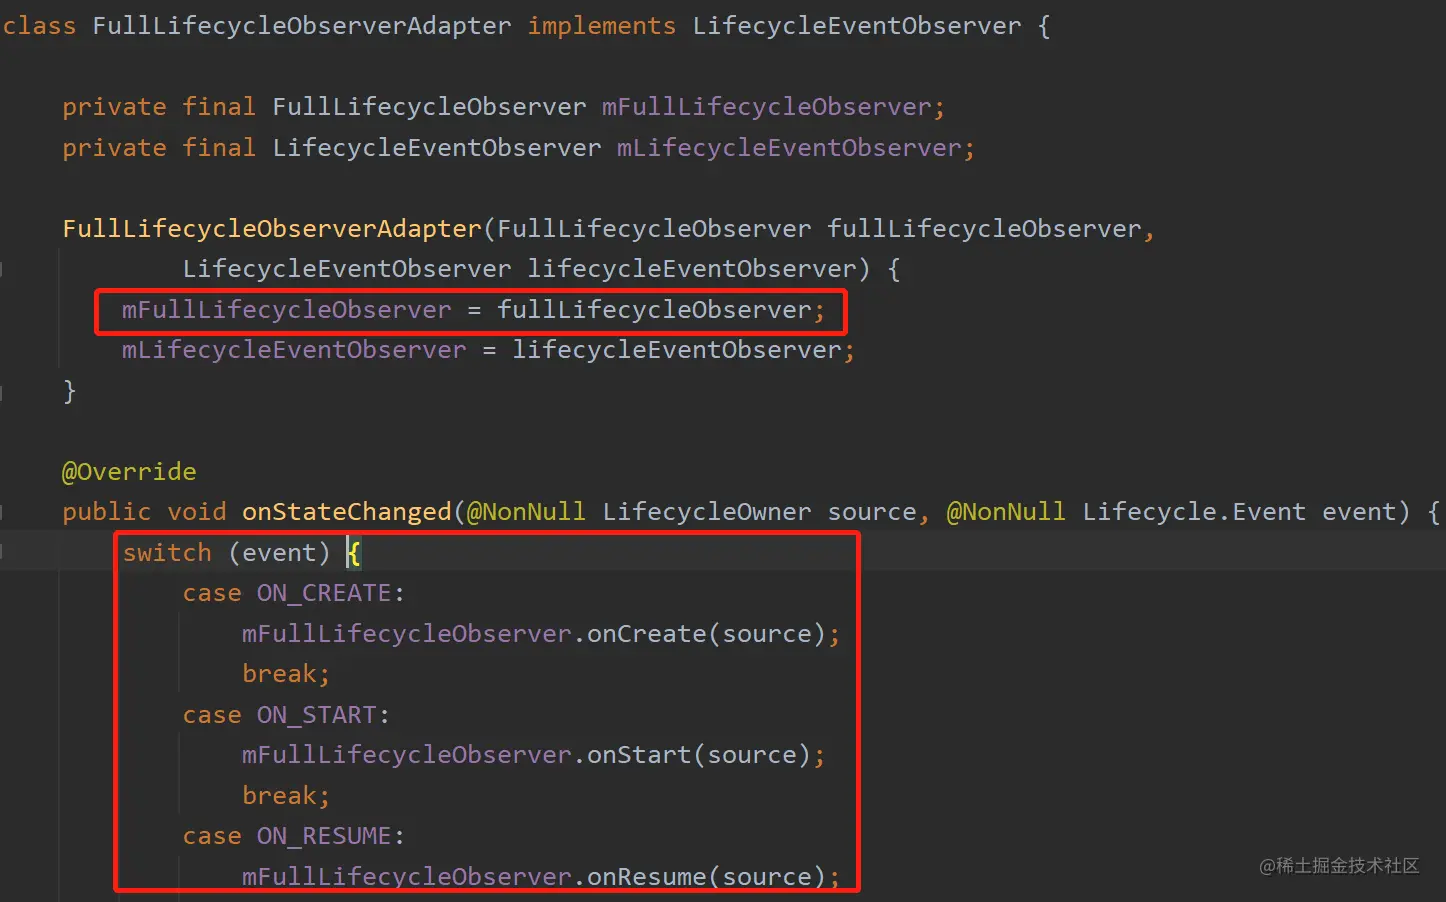Click the highlighted opening brace after switch (event)
Image resolution: width=1446 pixels, height=902 pixels.
(353, 553)
